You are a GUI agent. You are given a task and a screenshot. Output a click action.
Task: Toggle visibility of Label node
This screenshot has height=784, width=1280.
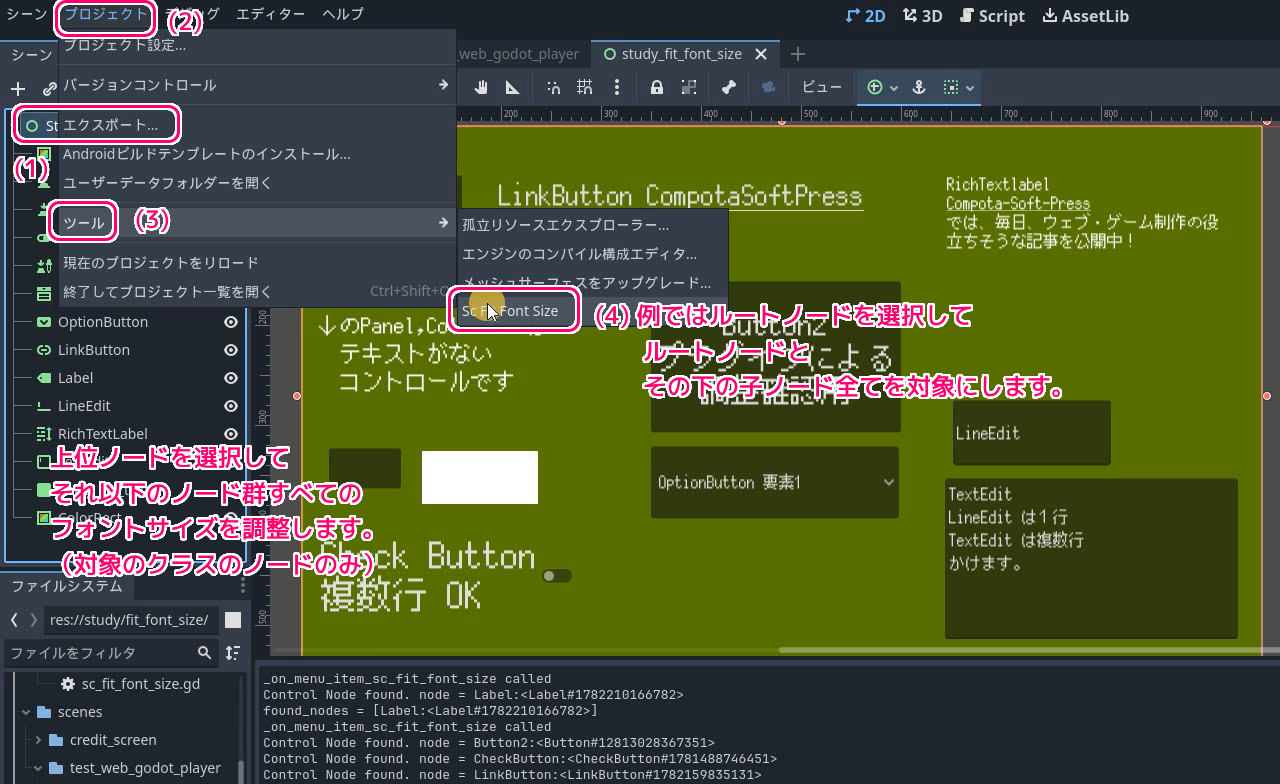tap(231, 378)
